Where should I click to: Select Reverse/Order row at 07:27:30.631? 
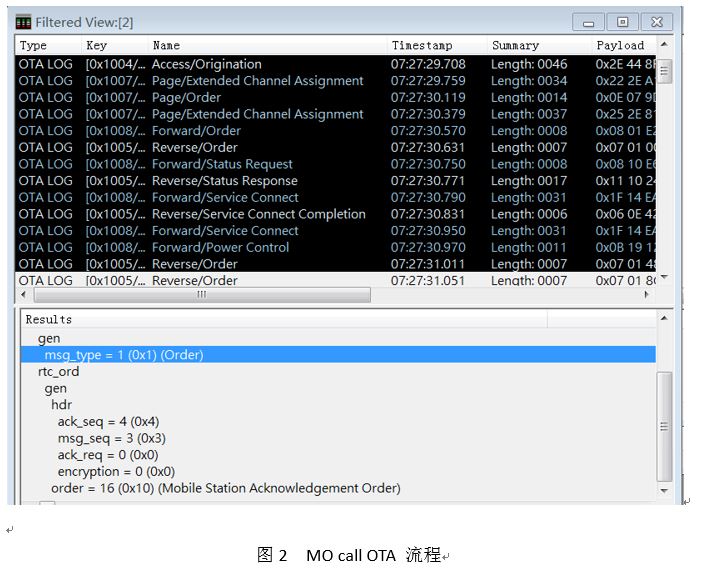(x=336, y=147)
